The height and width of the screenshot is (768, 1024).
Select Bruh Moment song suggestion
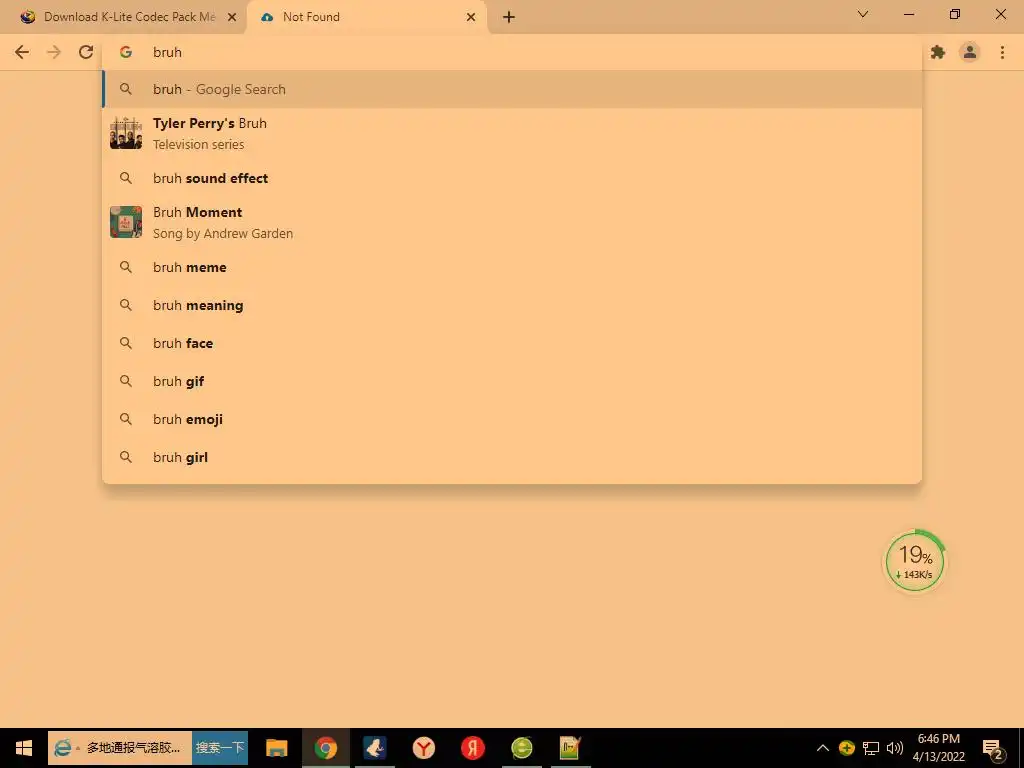[x=512, y=222]
